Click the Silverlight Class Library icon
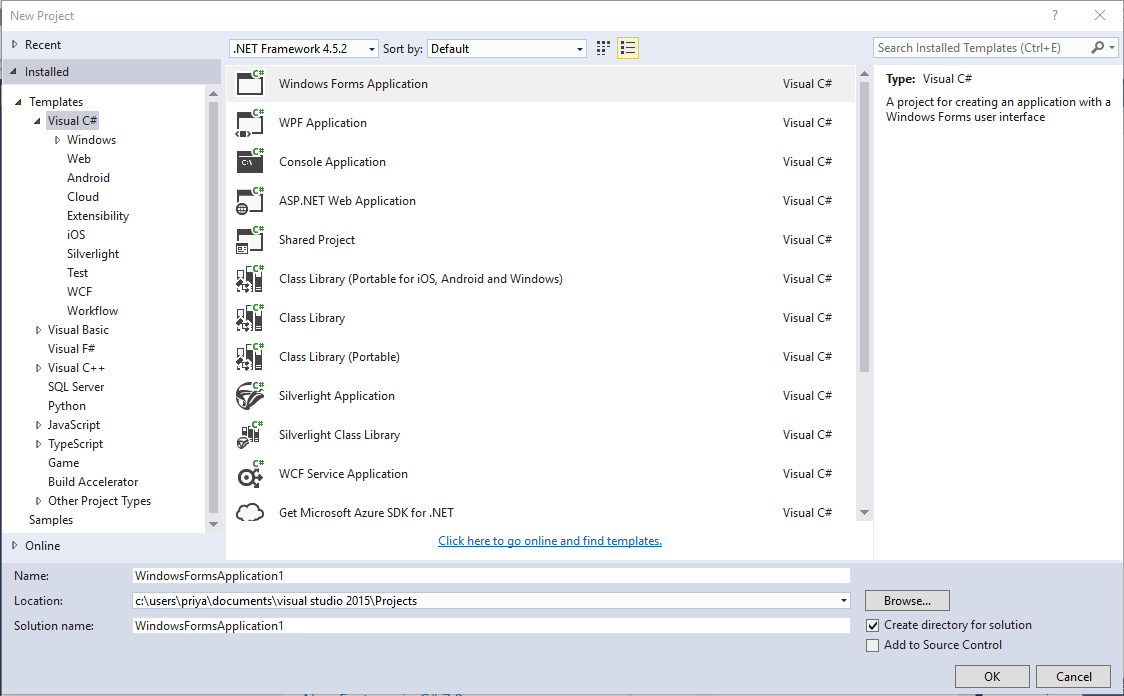Viewport: 1124px width, 696px height. click(250, 434)
